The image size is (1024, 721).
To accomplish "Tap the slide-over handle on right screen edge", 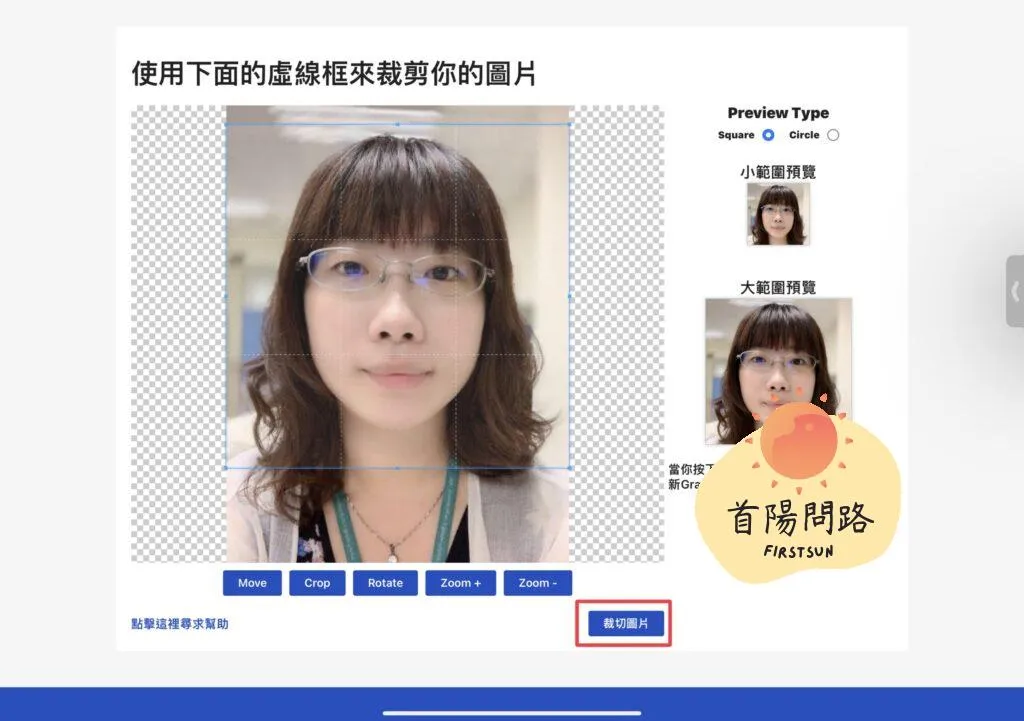I will [1015, 291].
